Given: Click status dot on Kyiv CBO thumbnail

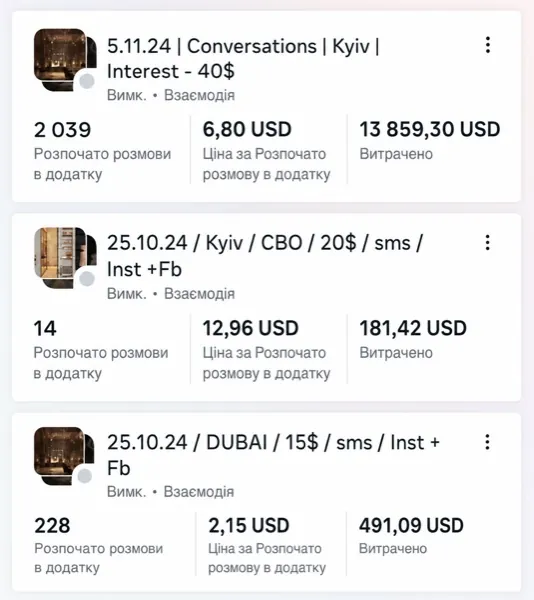Looking at the screenshot, I should pos(87,279).
